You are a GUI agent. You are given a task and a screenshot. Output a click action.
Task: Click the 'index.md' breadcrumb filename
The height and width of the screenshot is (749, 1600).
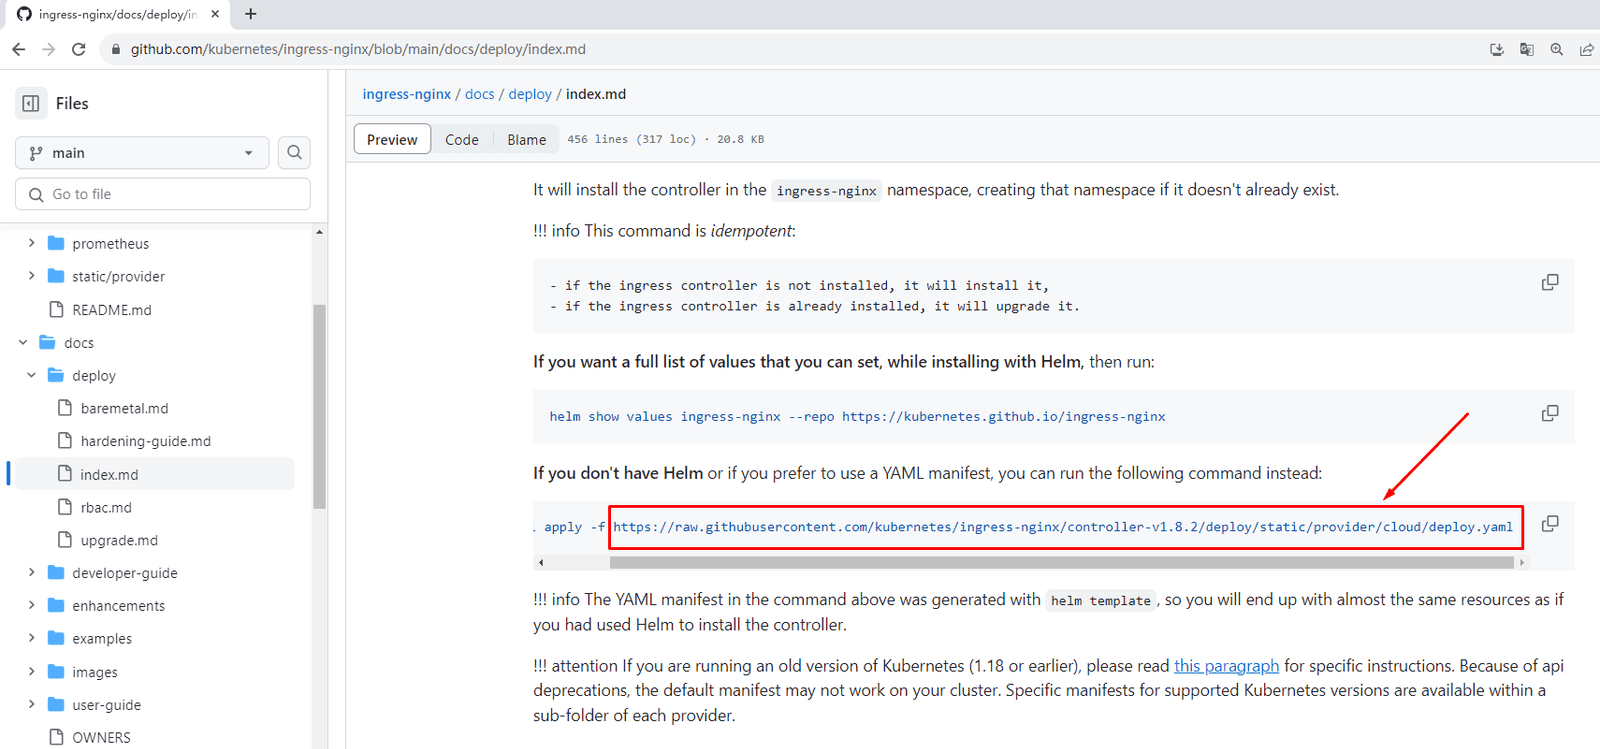(596, 94)
